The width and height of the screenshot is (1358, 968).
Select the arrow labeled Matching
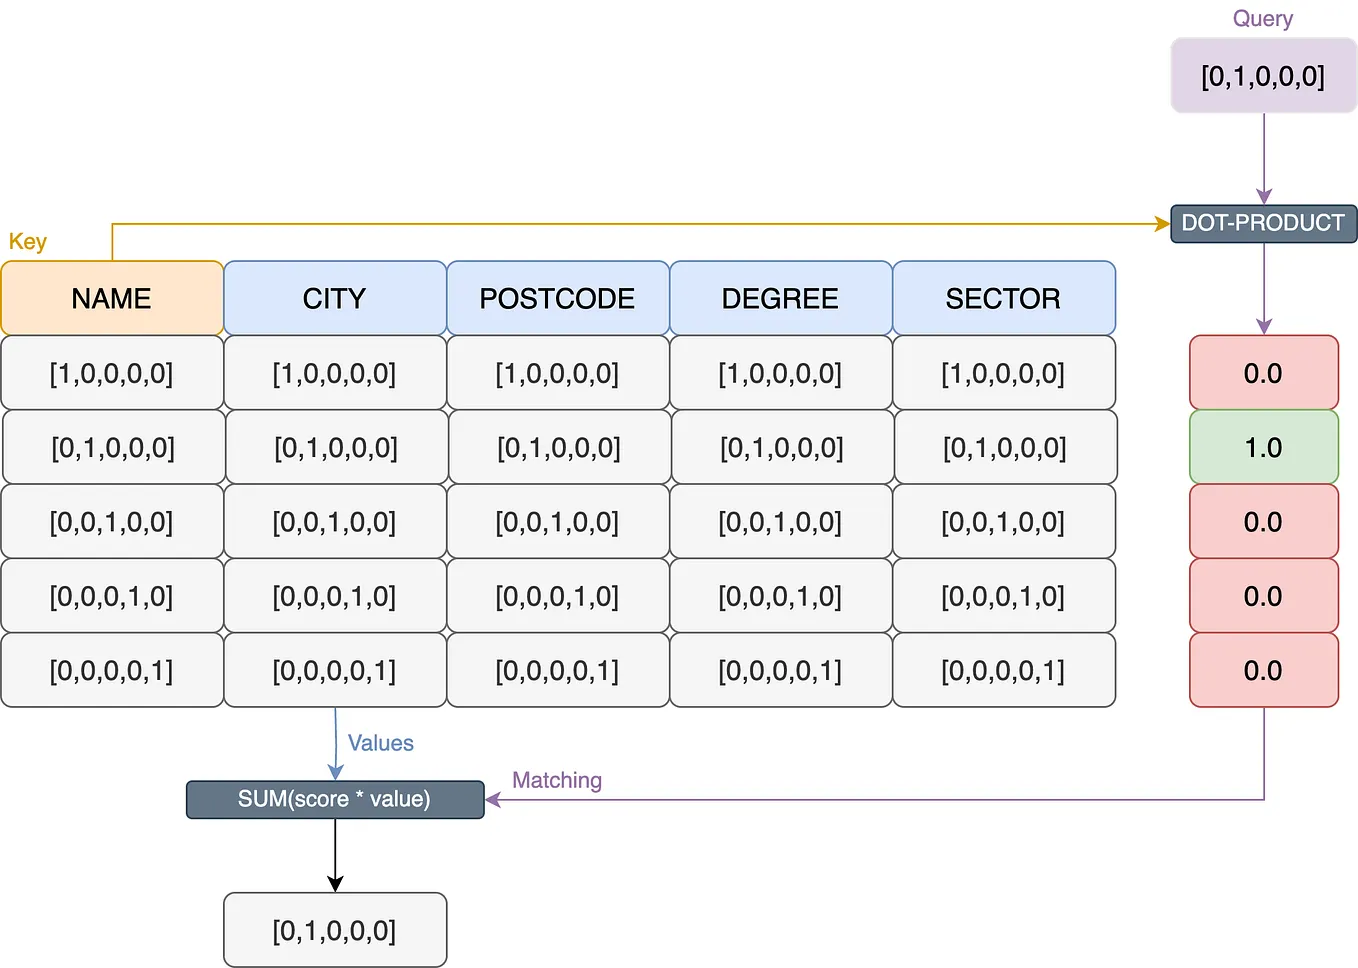tap(556, 780)
